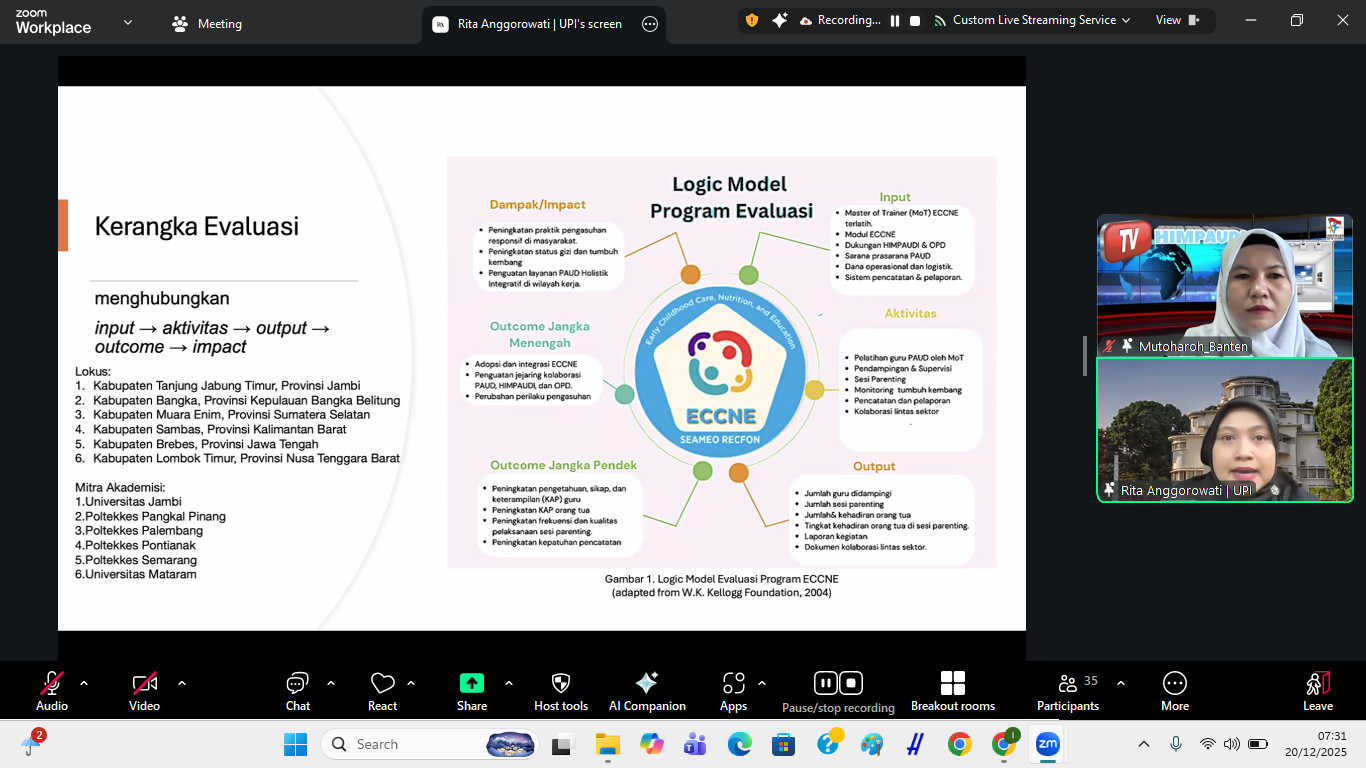
Task: Open the Apps panel
Action: 733,691
